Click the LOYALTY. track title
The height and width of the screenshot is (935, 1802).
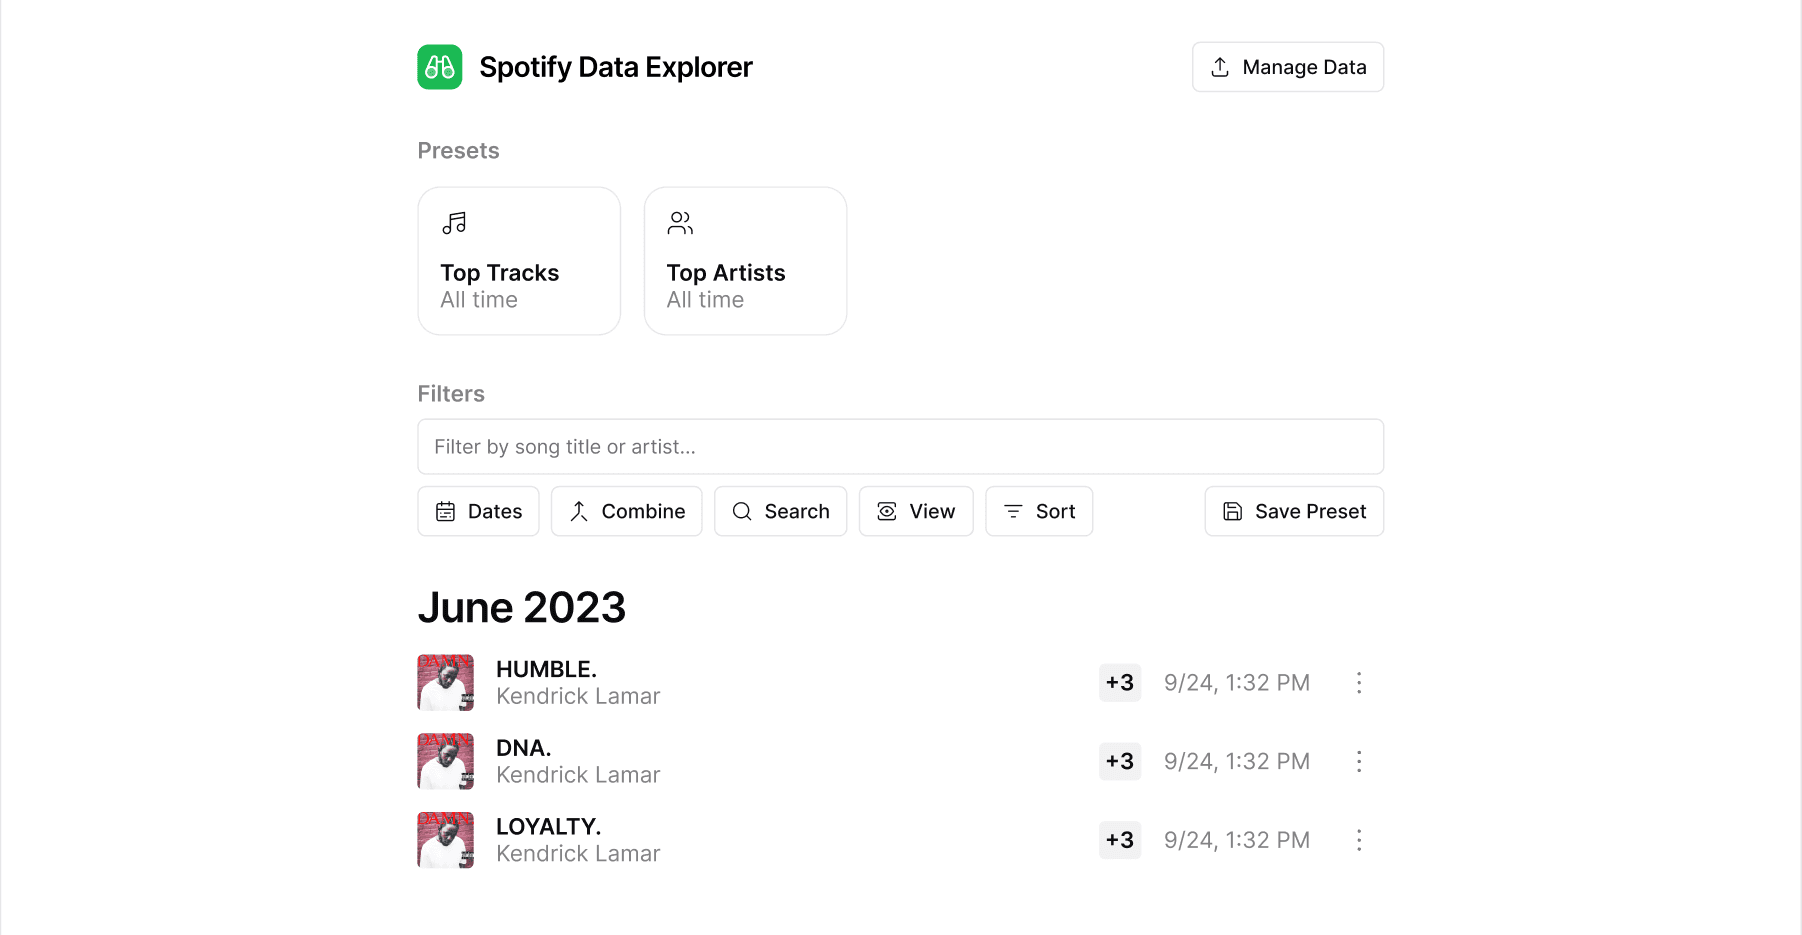click(x=548, y=827)
